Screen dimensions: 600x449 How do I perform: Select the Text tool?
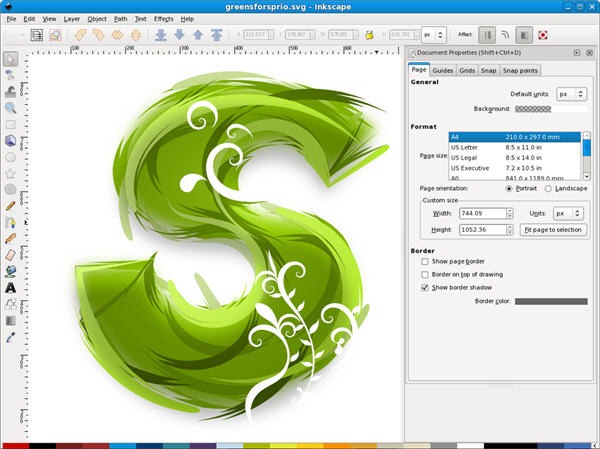pyautogui.click(x=11, y=287)
